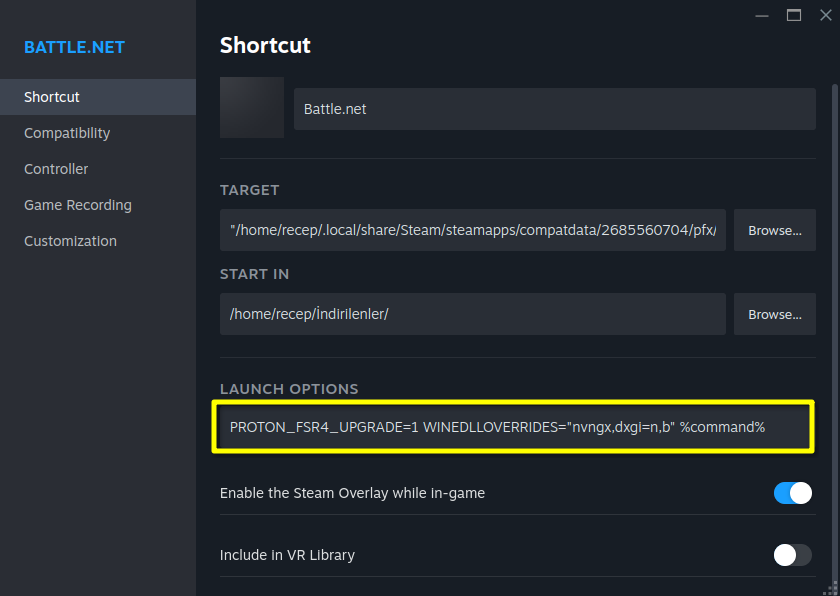The image size is (840, 596).
Task: Open the Controller settings section
Action: point(98,169)
